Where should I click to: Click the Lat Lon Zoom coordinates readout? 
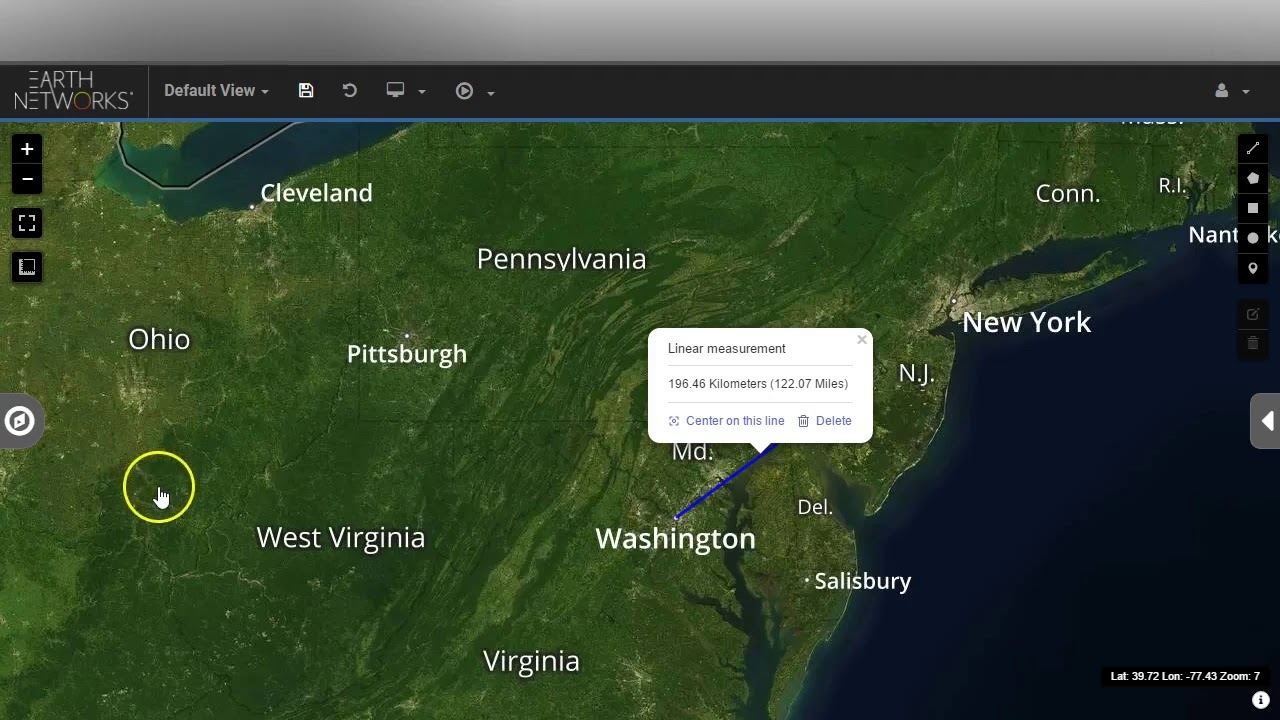[1185, 677]
